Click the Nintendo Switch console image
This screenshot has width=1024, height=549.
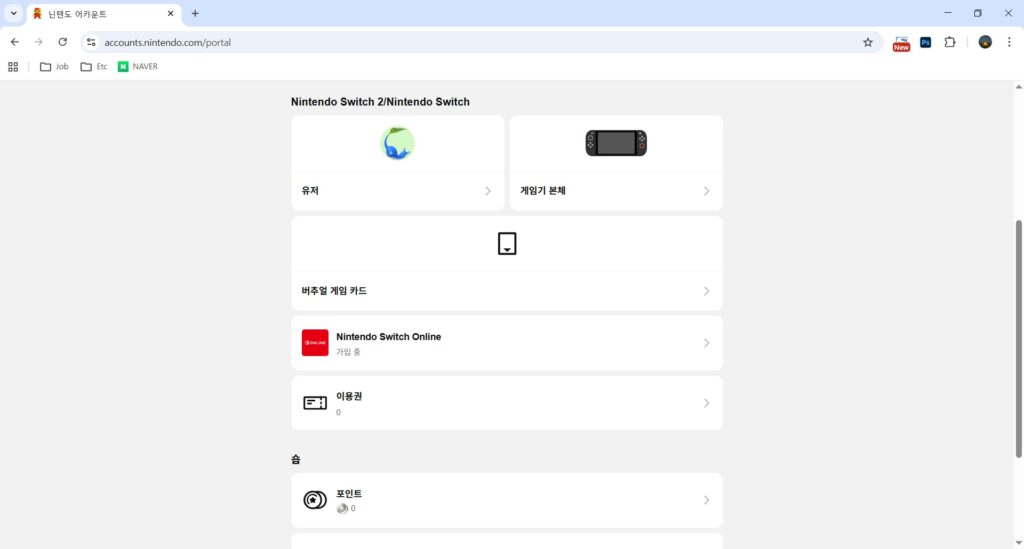[x=616, y=143]
